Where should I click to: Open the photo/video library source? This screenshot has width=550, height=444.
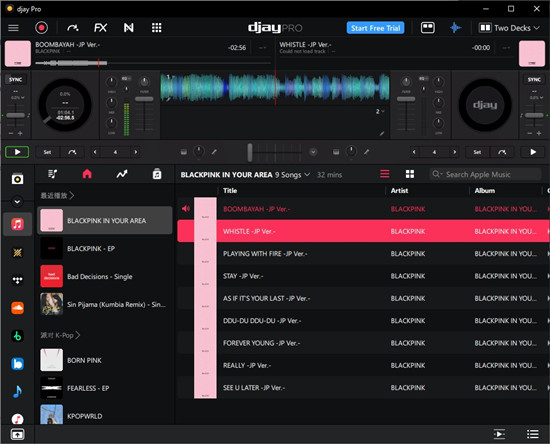(17, 179)
